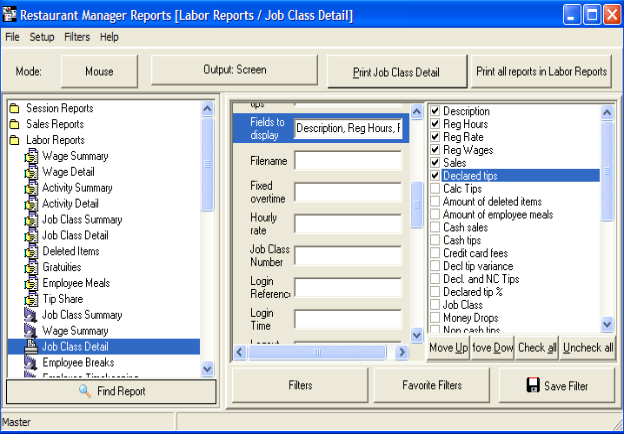Toggle the Declared tips checkbox
This screenshot has height=434, width=624.
(435, 175)
